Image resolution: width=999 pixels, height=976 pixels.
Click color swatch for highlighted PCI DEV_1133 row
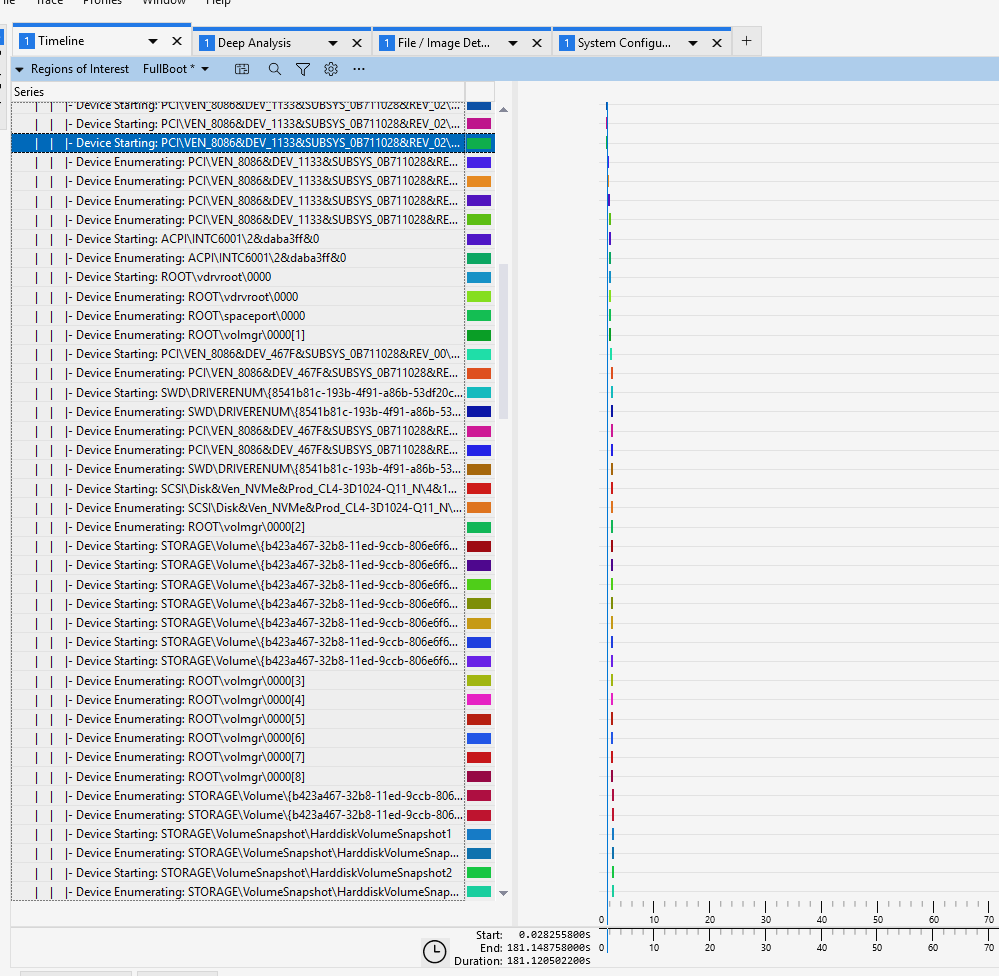click(479, 143)
